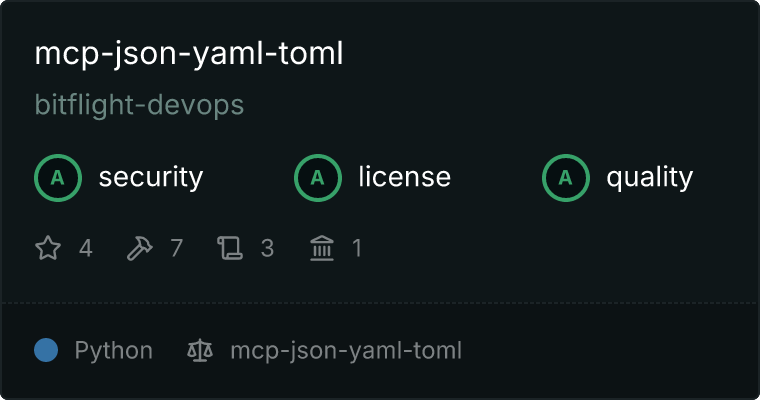This screenshot has height=400, width=760.
Task: Select the quality label text
Action: point(649,178)
